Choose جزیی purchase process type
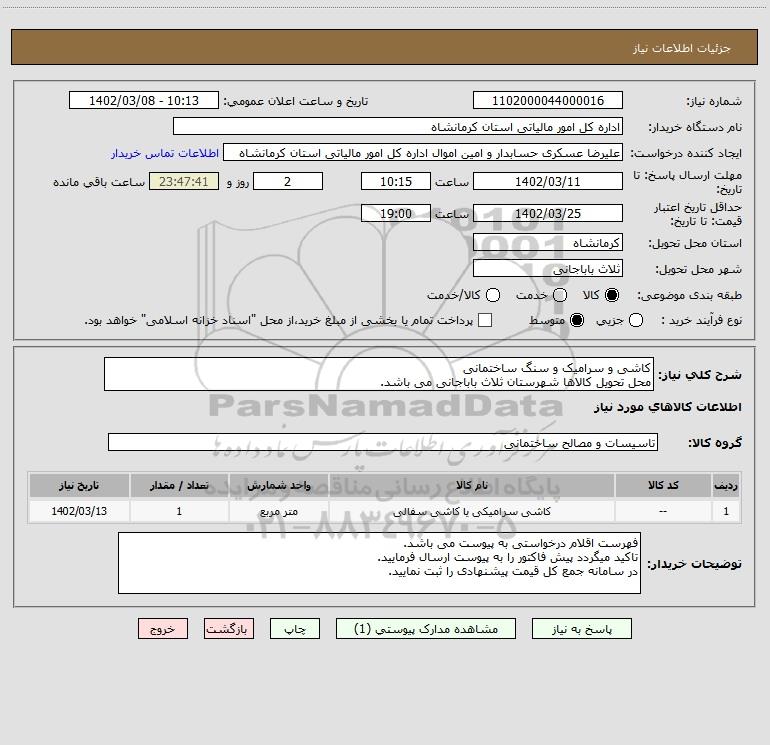The height and width of the screenshot is (745, 770). [636, 320]
